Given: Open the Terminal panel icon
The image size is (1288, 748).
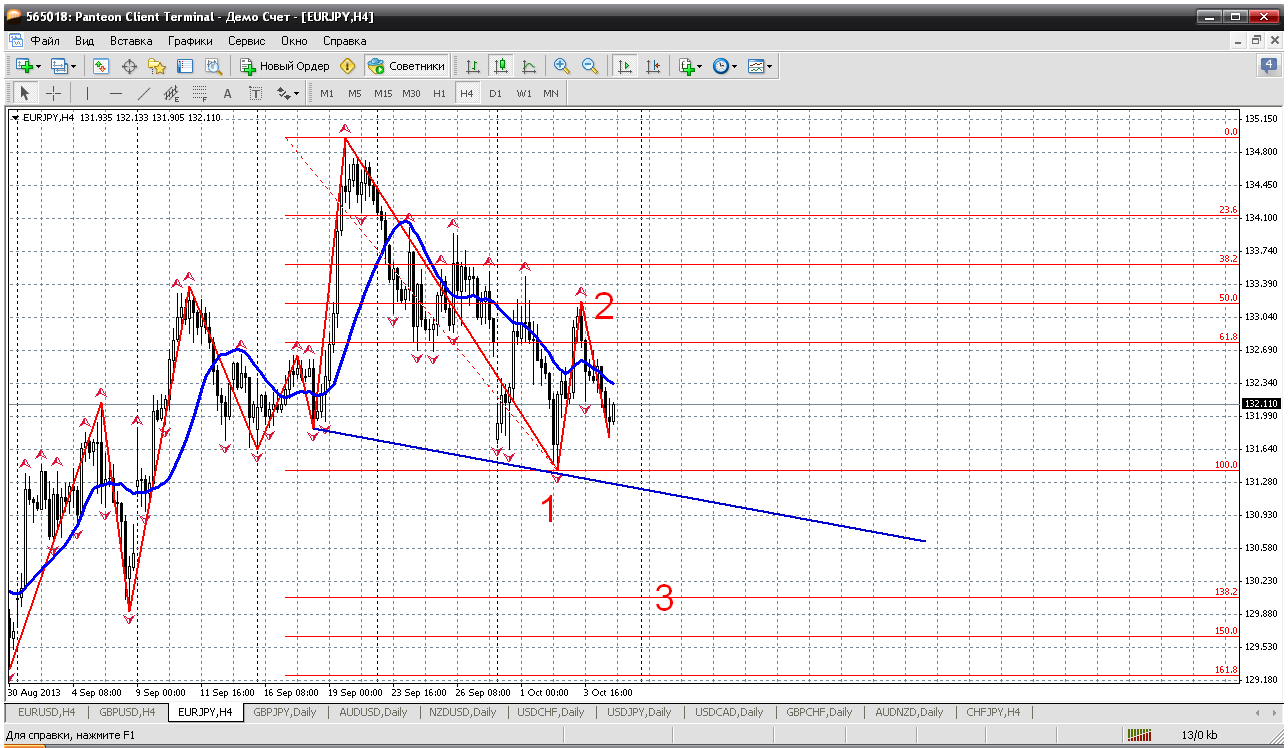Looking at the screenshot, I should (185, 66).
